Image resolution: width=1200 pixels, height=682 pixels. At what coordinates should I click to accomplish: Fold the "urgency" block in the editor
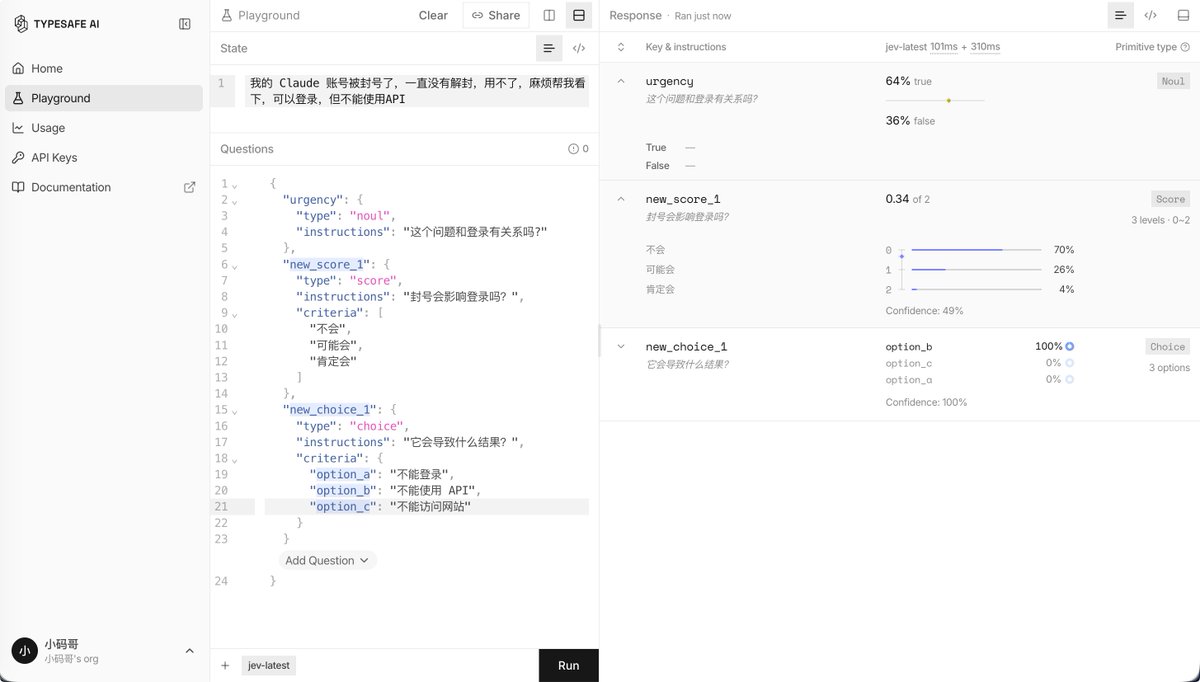point(235,200)
